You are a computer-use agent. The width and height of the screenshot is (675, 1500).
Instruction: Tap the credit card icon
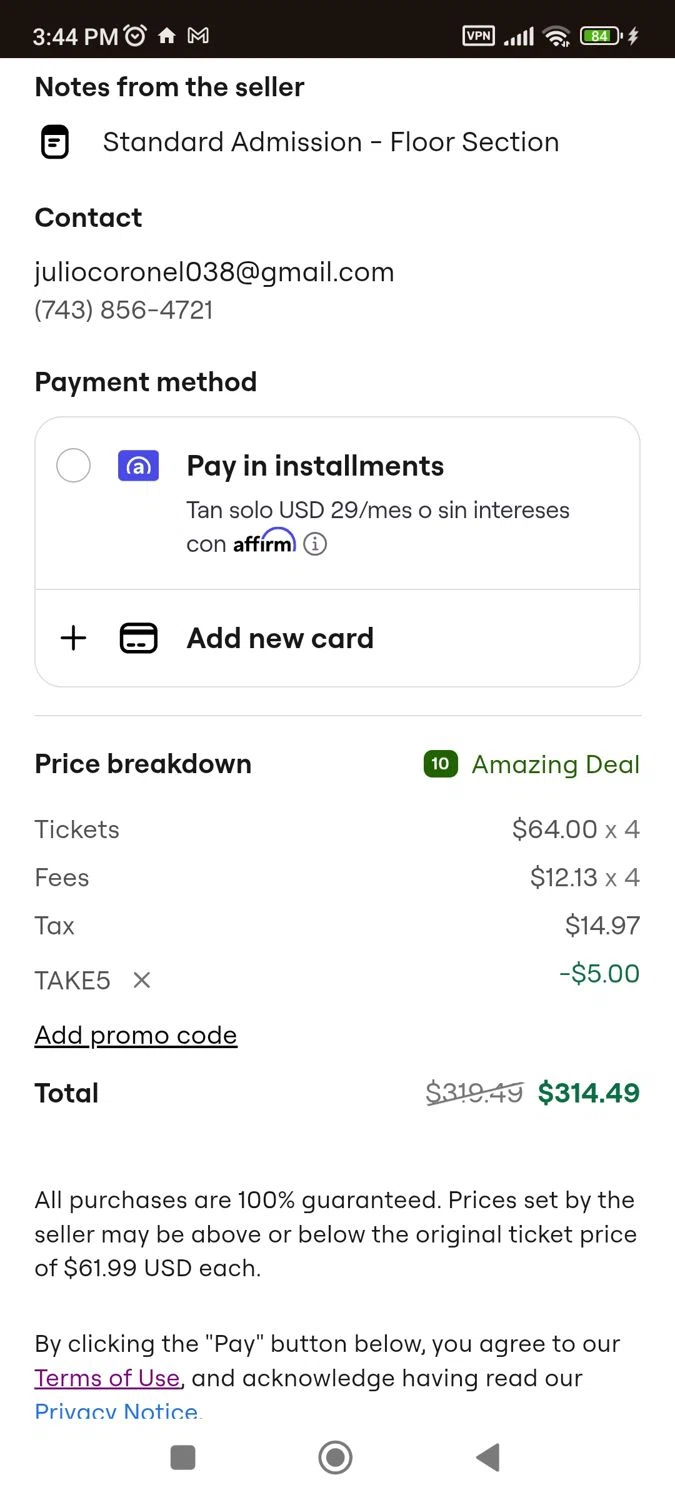coord(139,638)
